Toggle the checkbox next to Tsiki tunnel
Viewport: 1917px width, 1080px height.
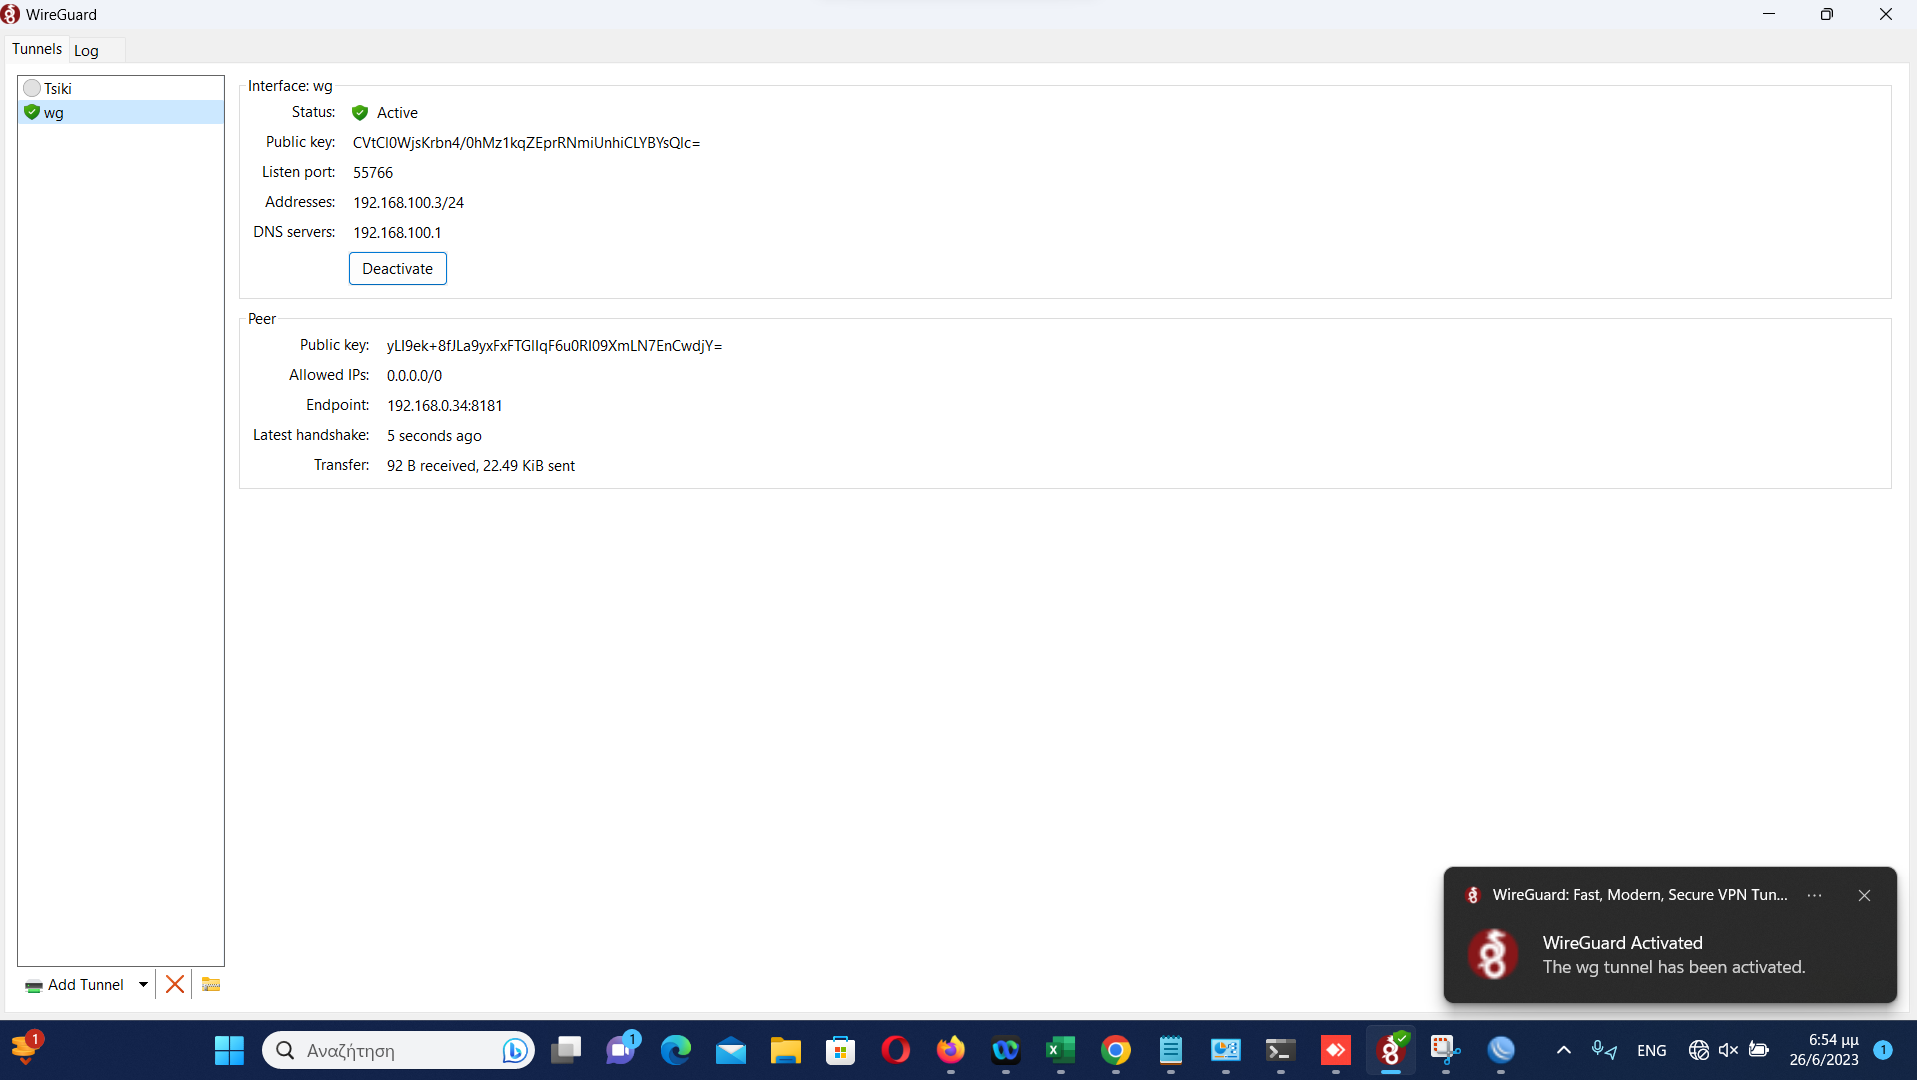pyautogui.click(x=31, y=88)
